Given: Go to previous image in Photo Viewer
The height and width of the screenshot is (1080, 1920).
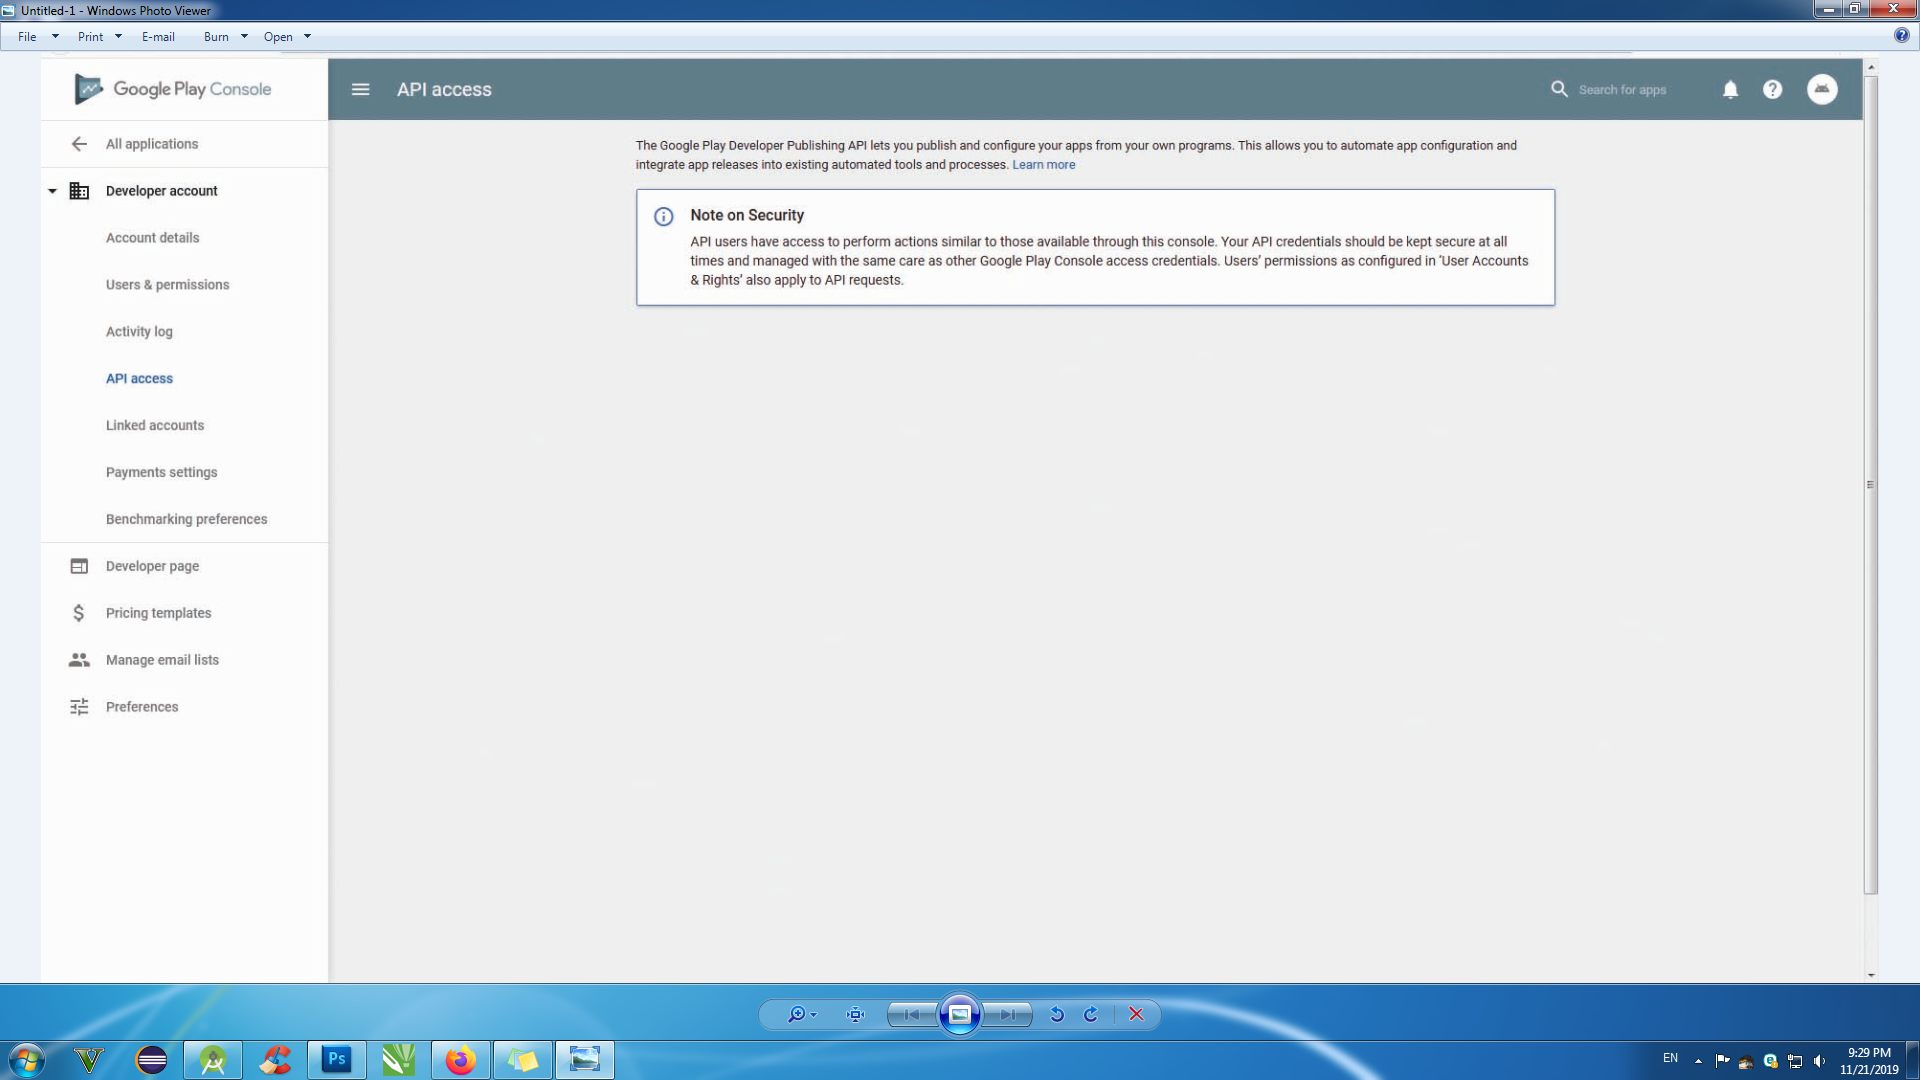Looking at the screenshot, I should tap(912, 1015).
